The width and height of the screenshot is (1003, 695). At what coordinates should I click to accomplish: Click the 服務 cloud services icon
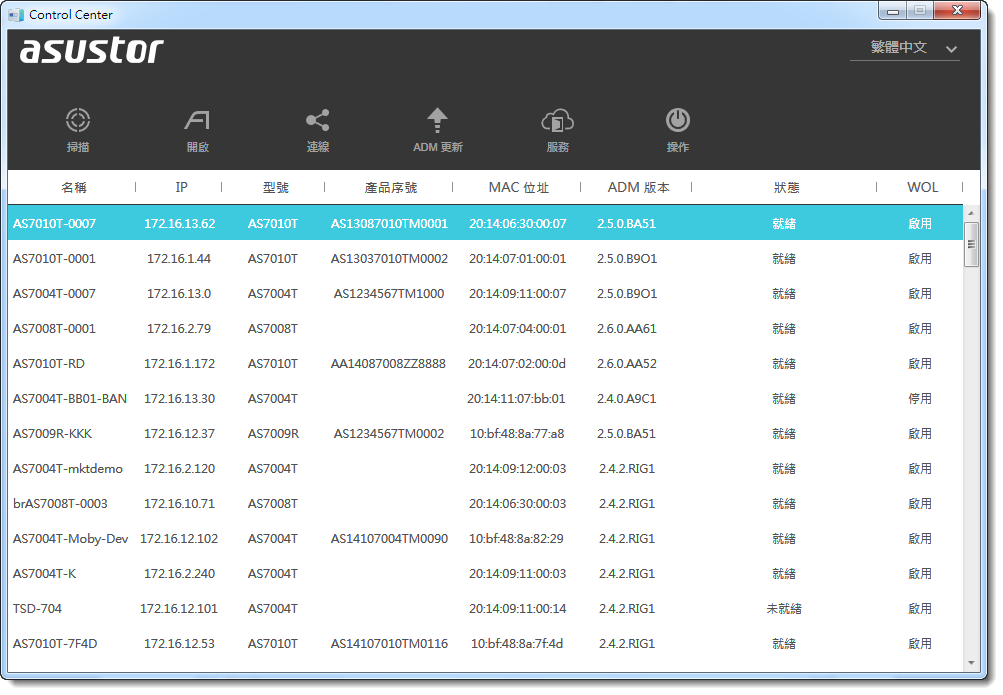(x=557, y=120)
